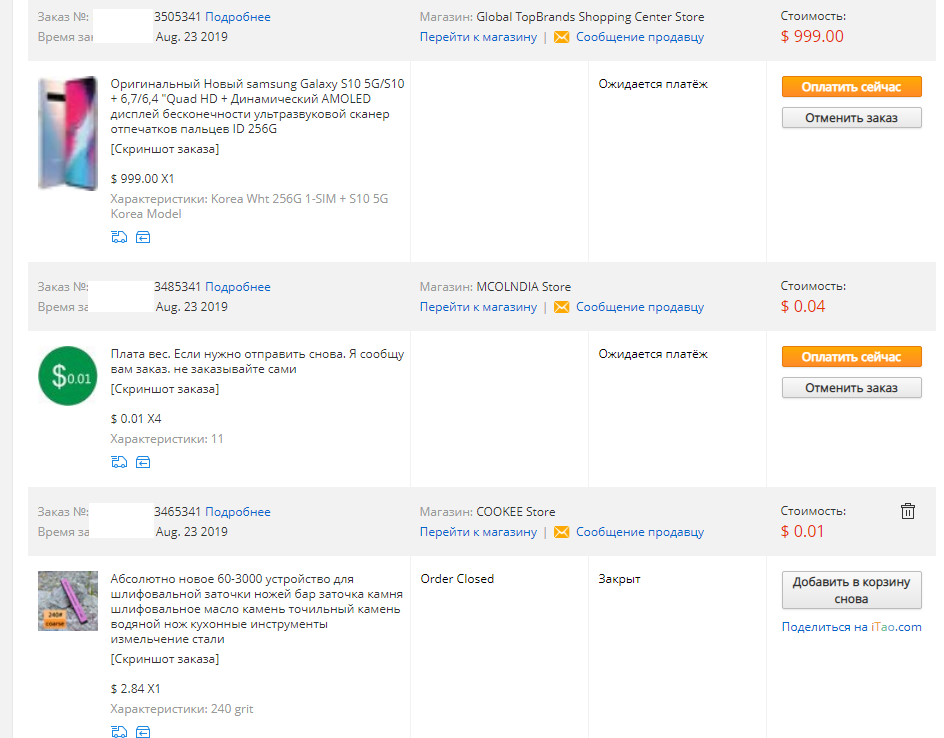Cancel the Samsung Galaxy S10 order
Image resolution: width=944 pixels, height=738 pixels.
851,118
